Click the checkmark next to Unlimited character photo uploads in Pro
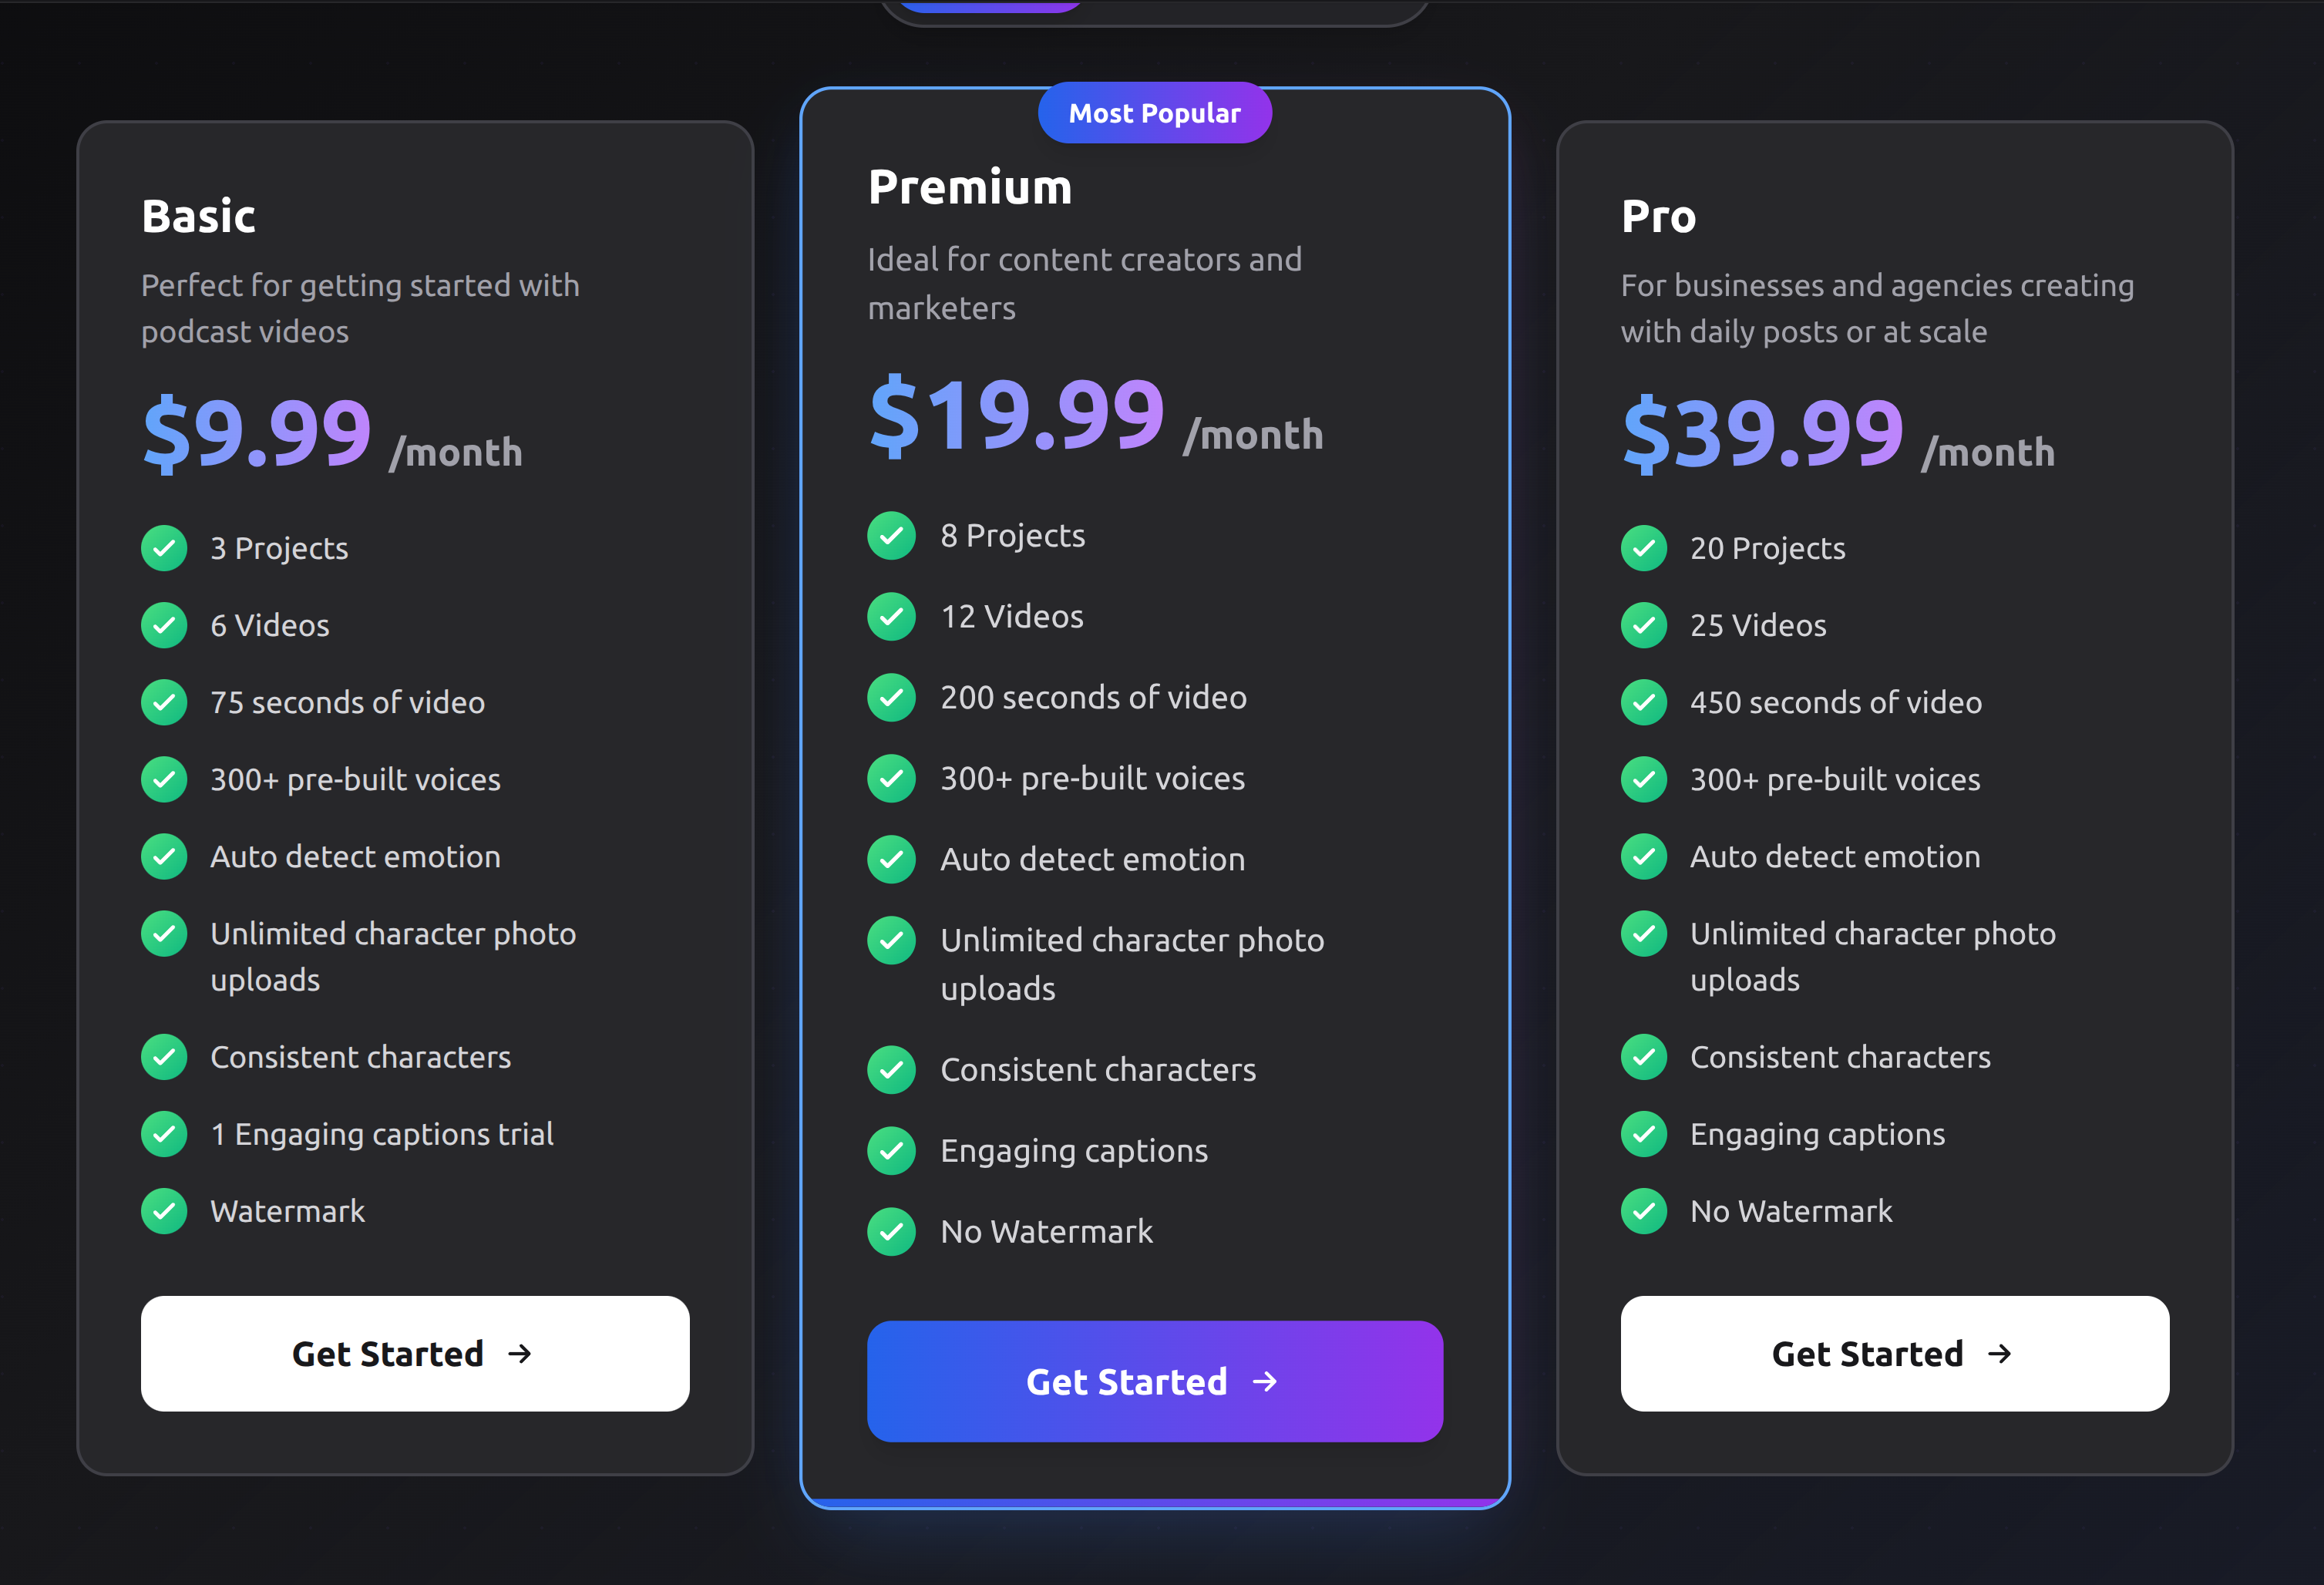The width and height of the screenshot is (2324, 1585). tap(1644, 934)
